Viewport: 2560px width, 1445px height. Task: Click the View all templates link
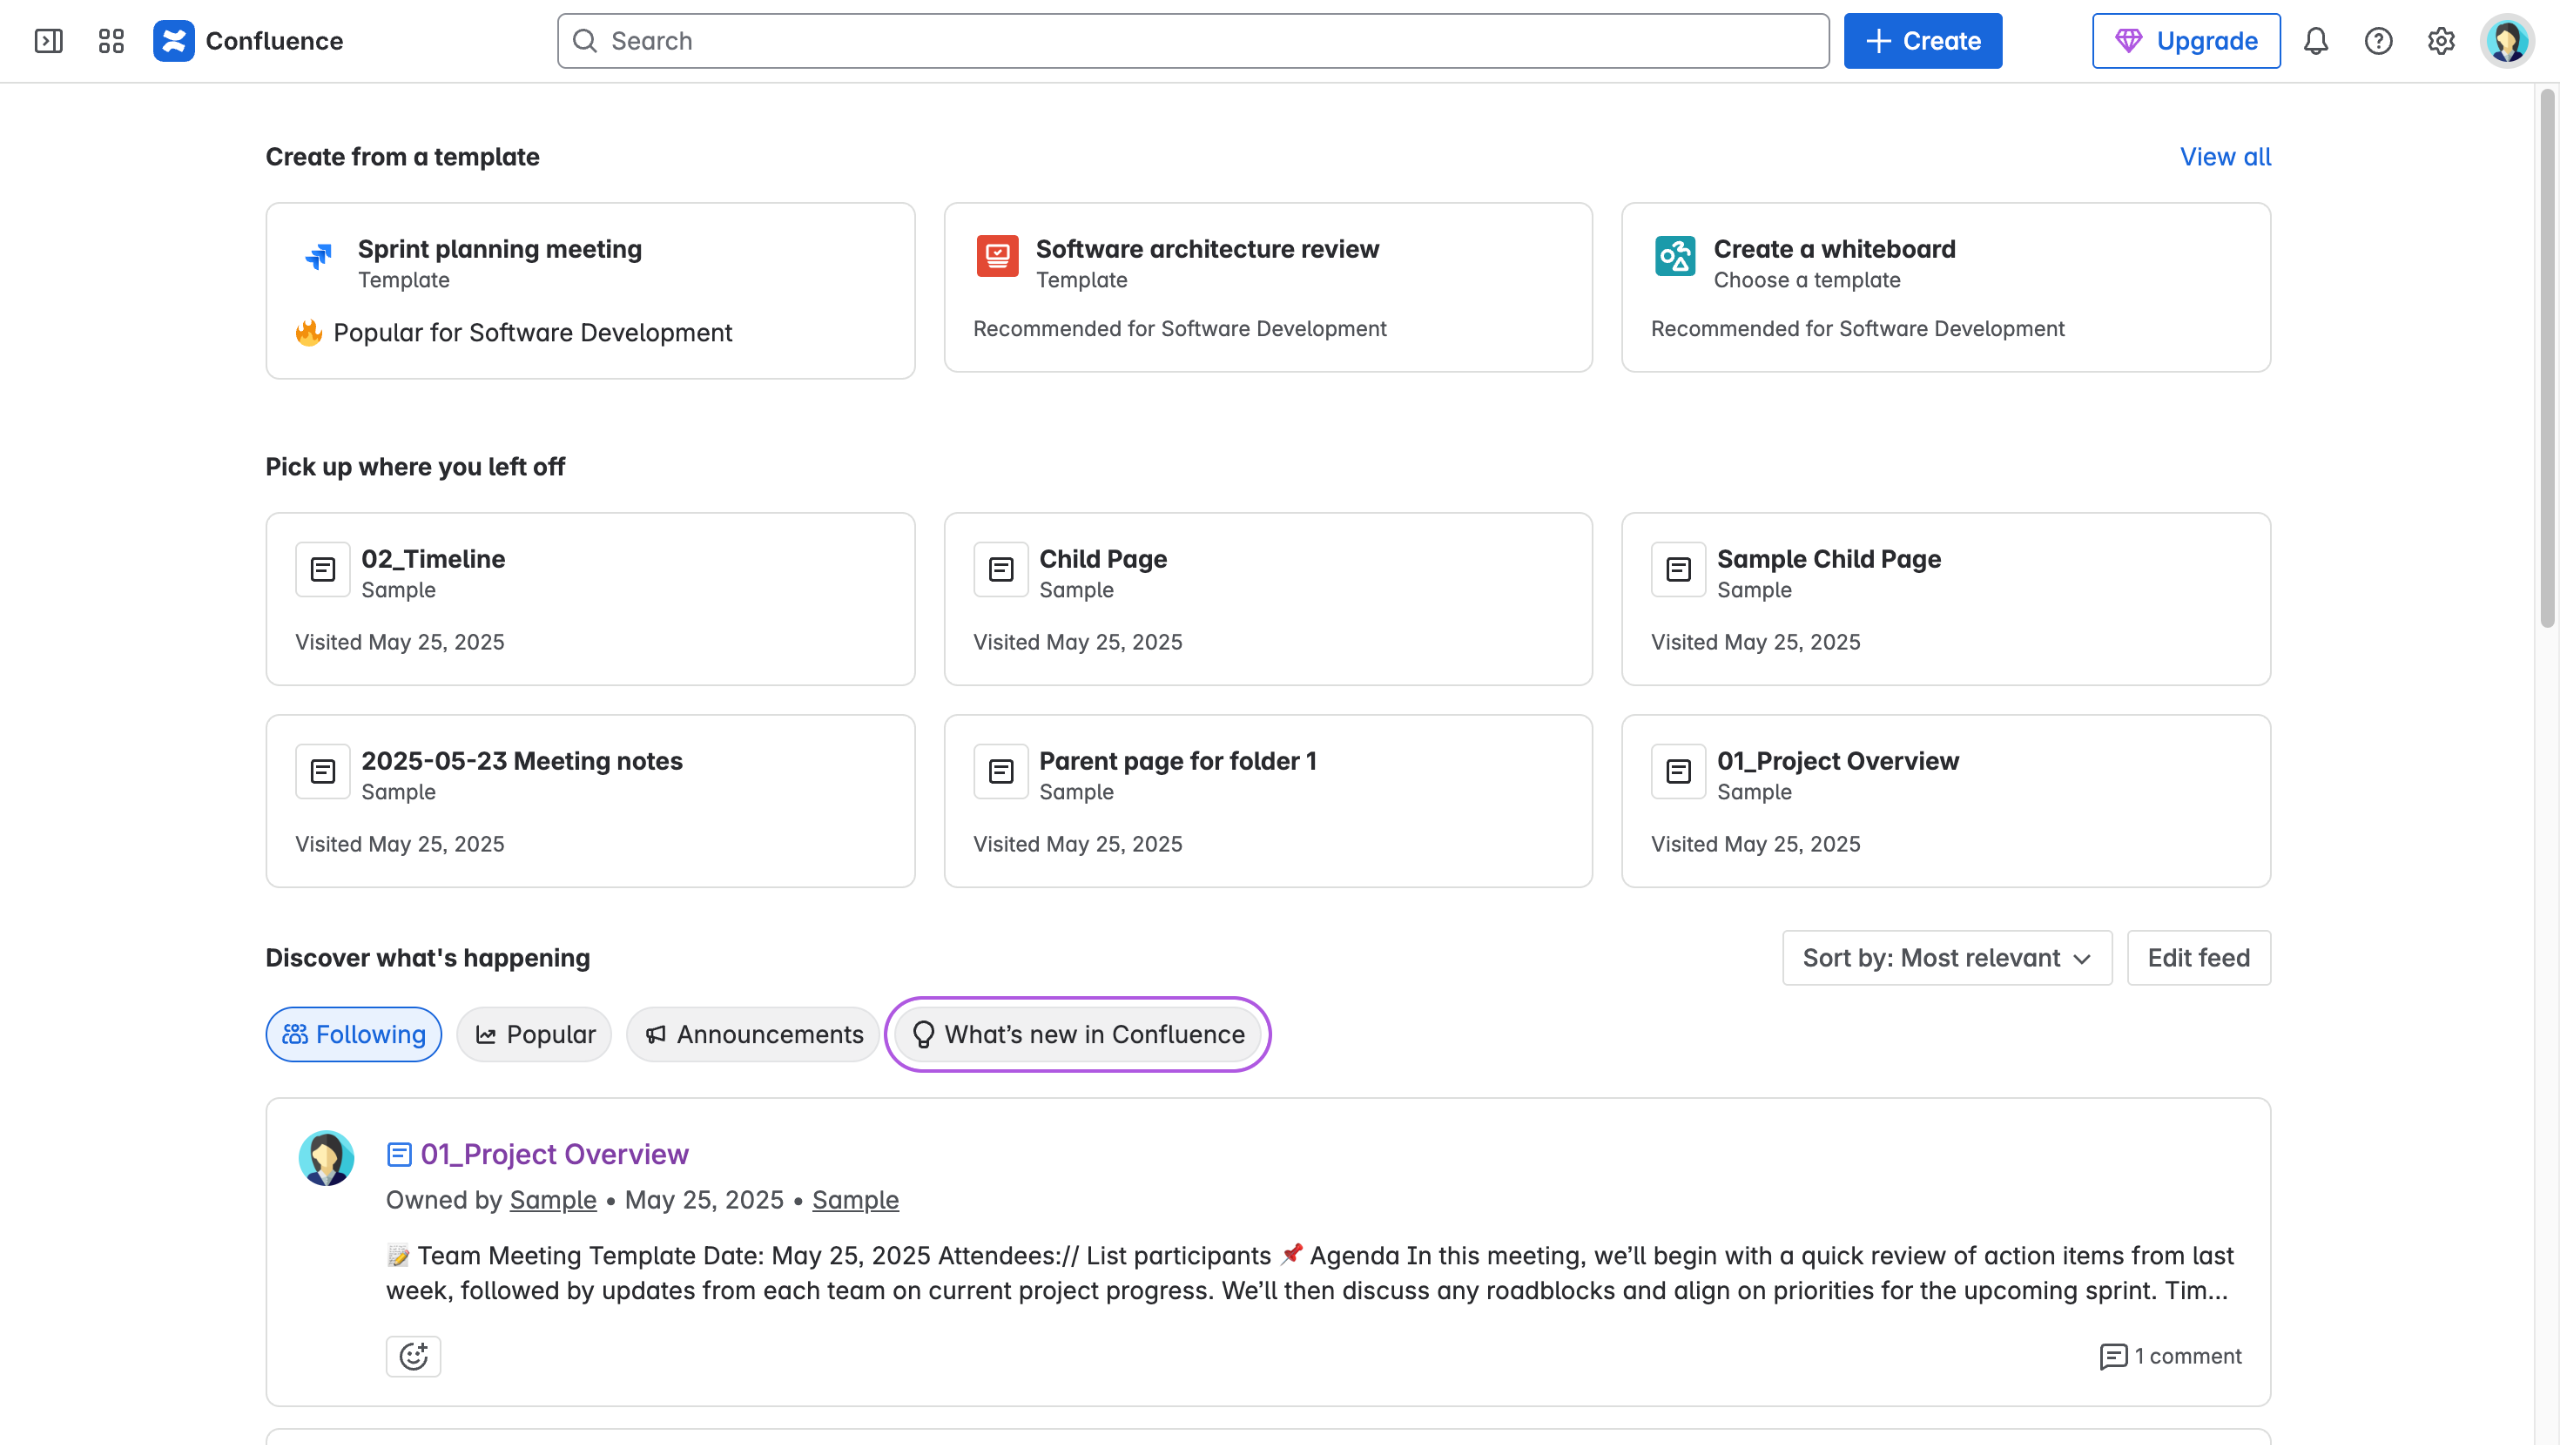pyautogui.click(x=2225, y=157)
